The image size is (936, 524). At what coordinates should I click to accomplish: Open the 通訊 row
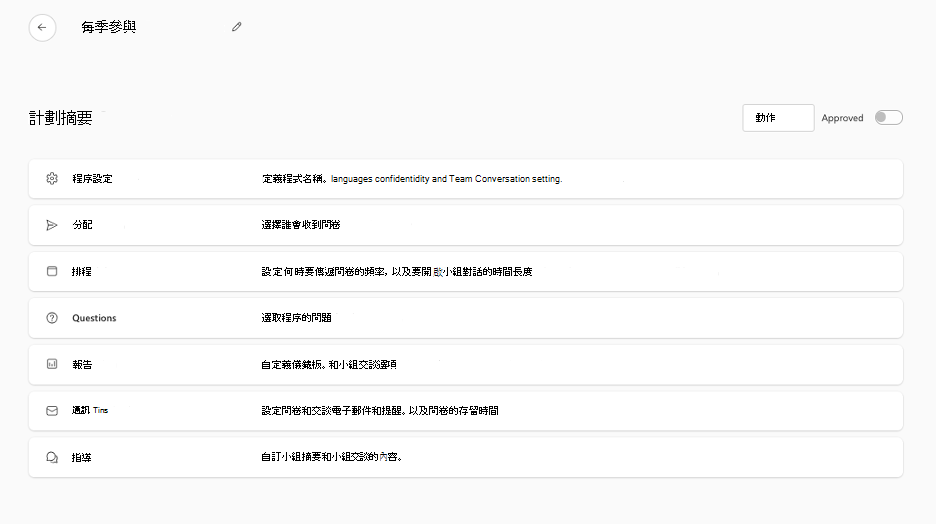coord(466,411)
